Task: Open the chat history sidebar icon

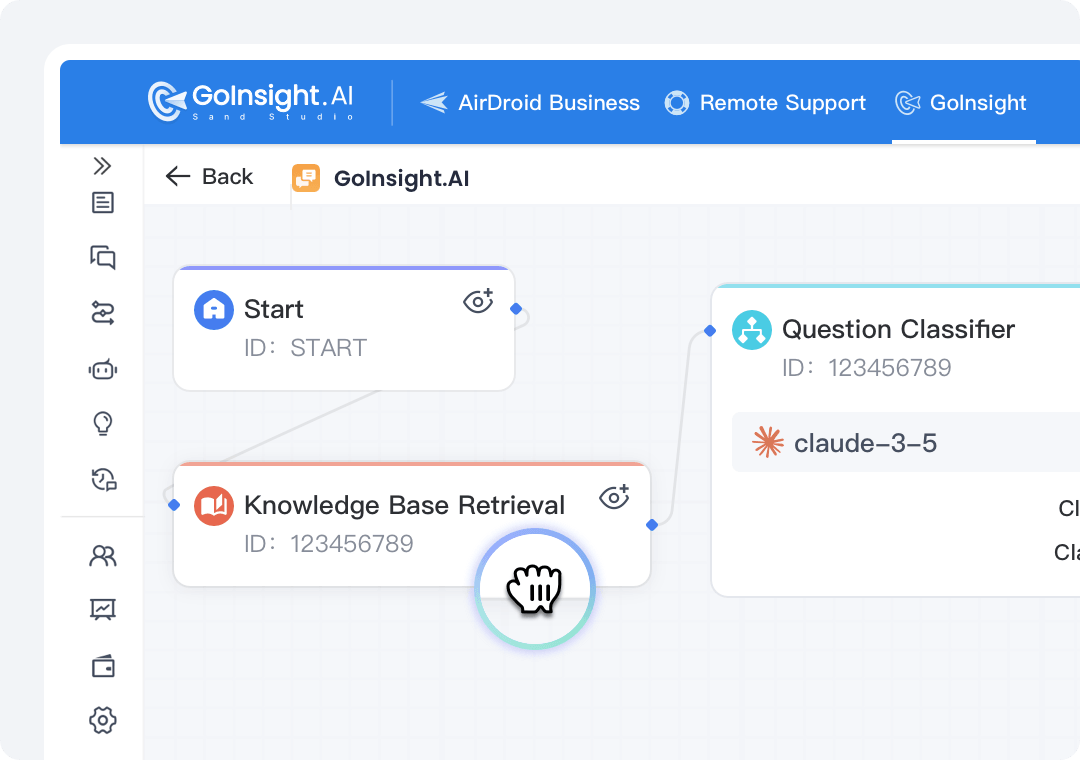Action: coord(103,480)
